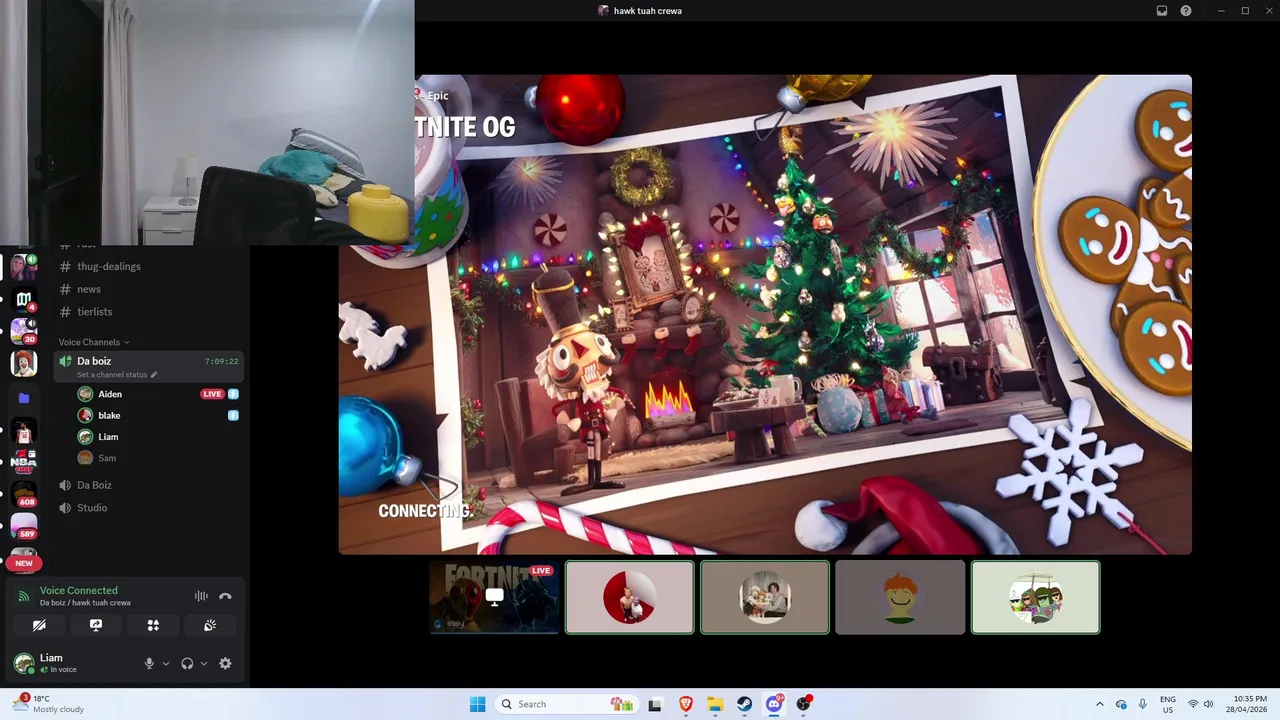Open the inbox icon in the title bar

tap(1162, 11)
